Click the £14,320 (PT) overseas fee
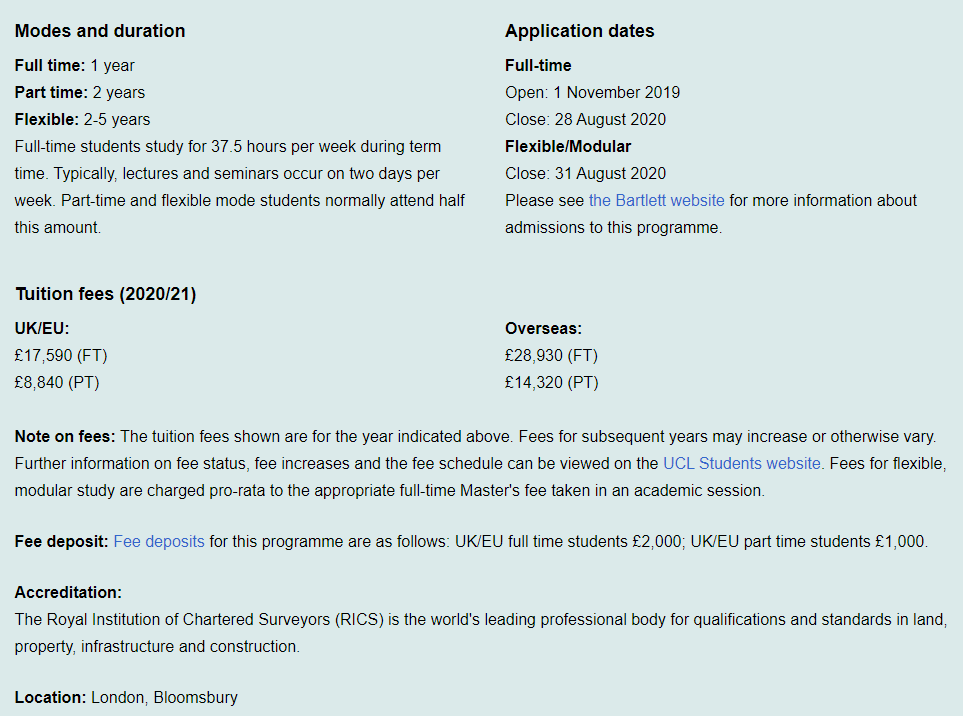Viewport: 963px width, 716px height. point(552,383)
